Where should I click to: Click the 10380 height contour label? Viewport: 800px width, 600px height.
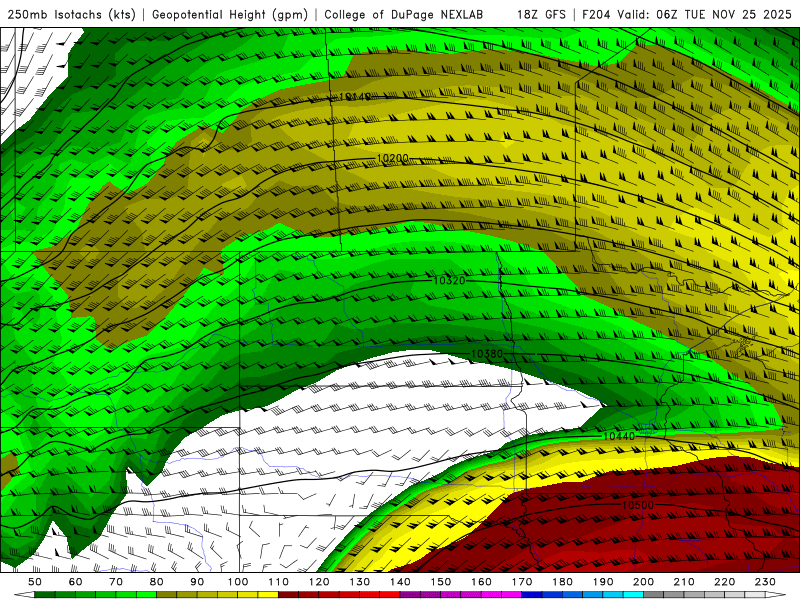[487, 354]
